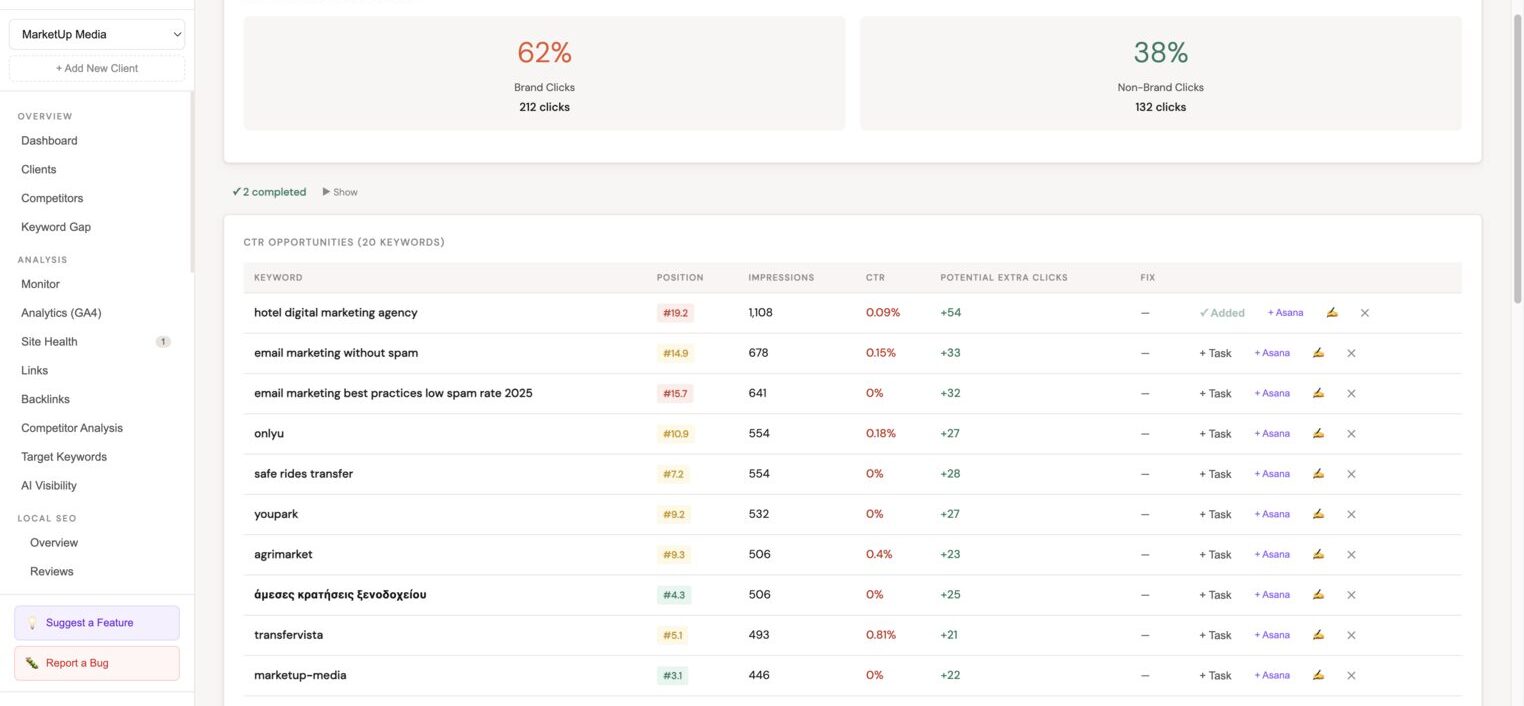Dismiss the marketup-media keyword row

pos(1351,675)
